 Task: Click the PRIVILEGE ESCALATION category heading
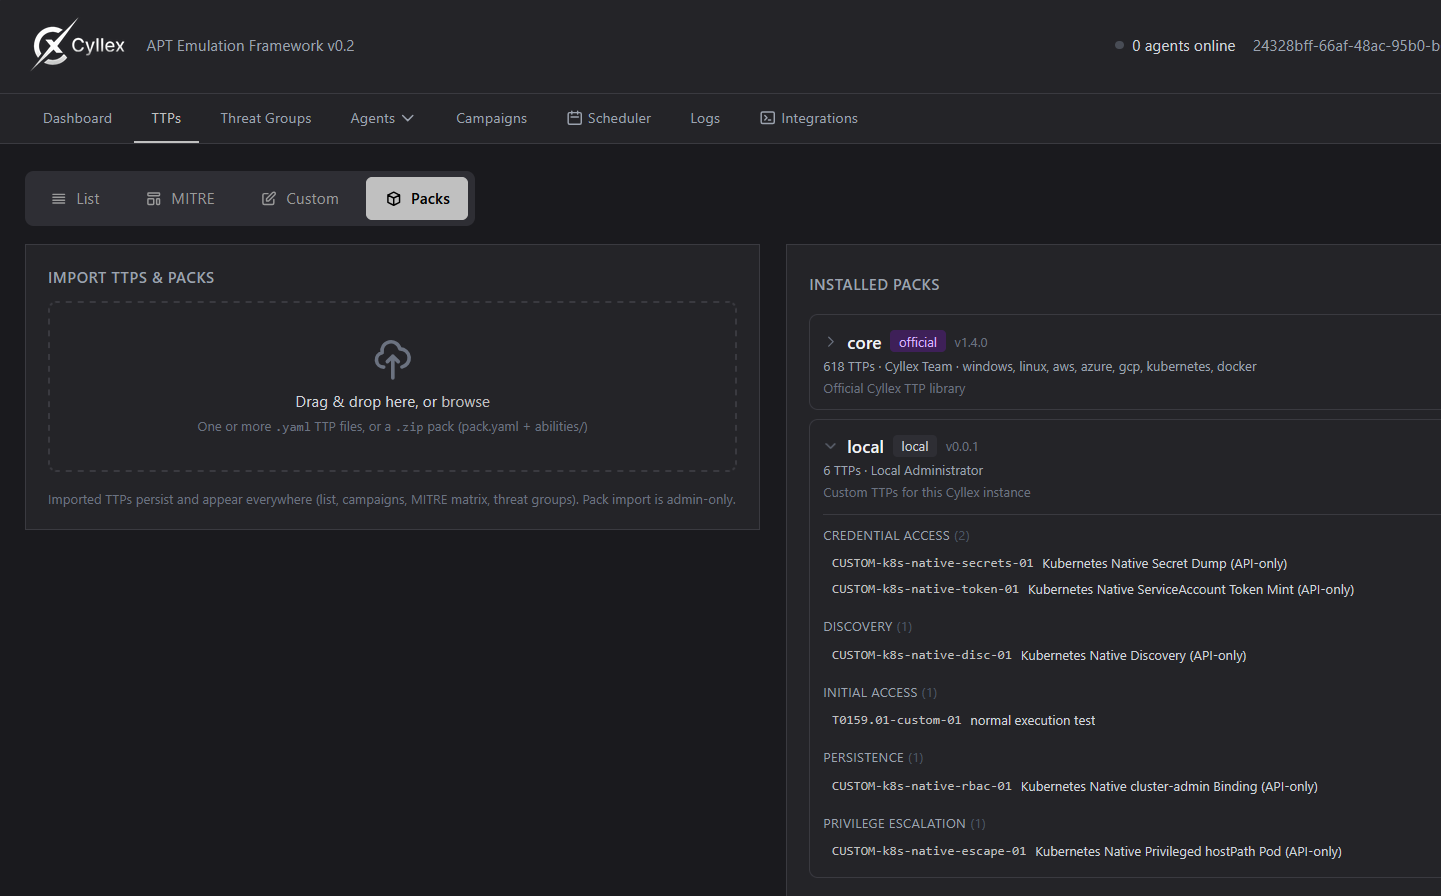pyautogui.click(x=904, y=824)
